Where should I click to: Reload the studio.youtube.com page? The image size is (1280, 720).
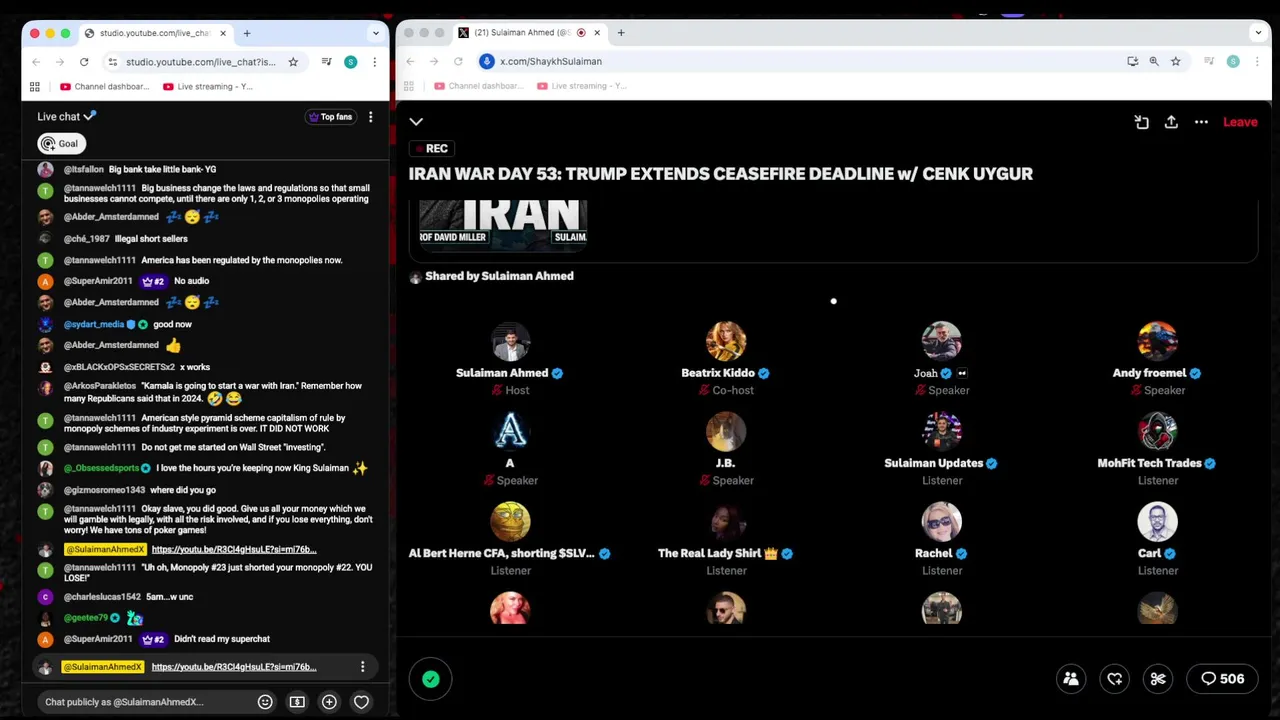pyautogui.click(x=84, y=62)
